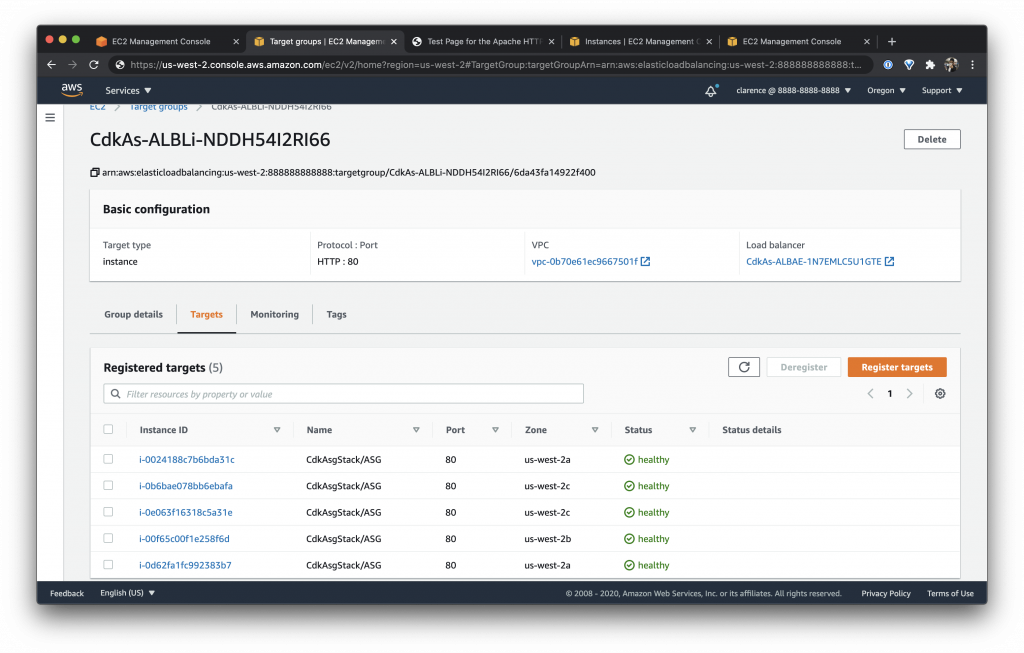
Task: Select the Targets tab
Action: tap(206, 314)
